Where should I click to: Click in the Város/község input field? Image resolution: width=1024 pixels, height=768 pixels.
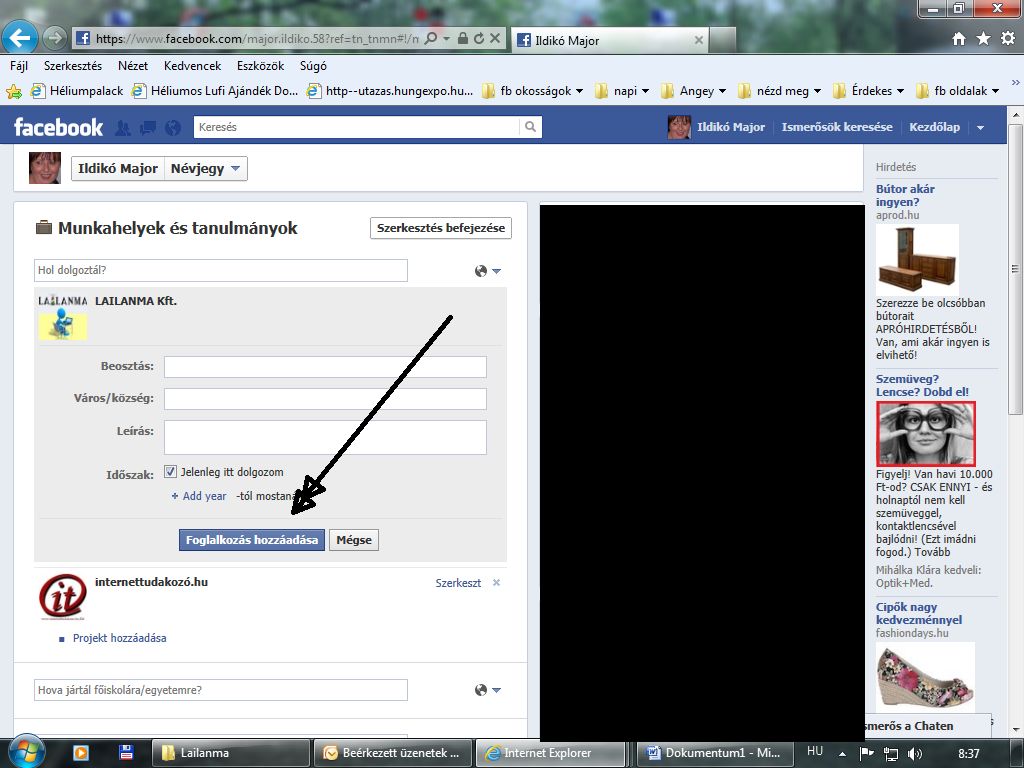(x=325, y=398)
